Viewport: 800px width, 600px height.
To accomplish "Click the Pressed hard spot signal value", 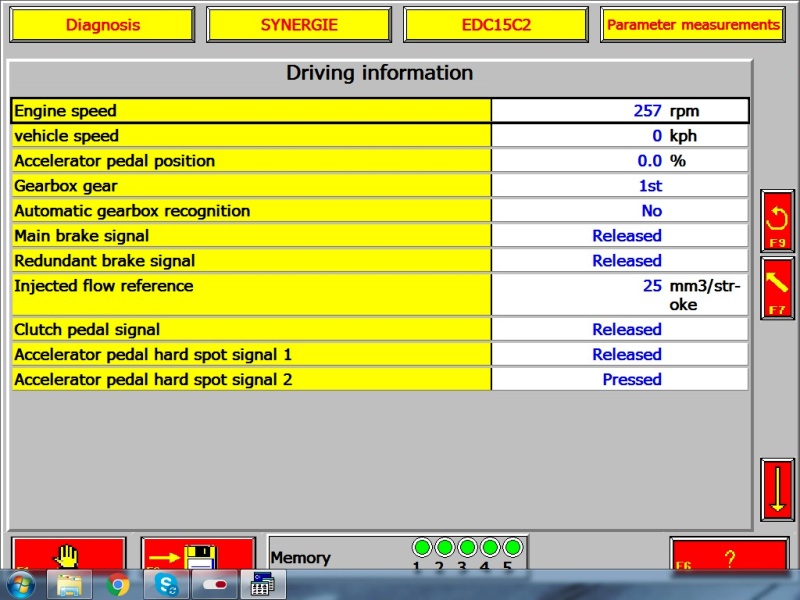I will 632,380.
